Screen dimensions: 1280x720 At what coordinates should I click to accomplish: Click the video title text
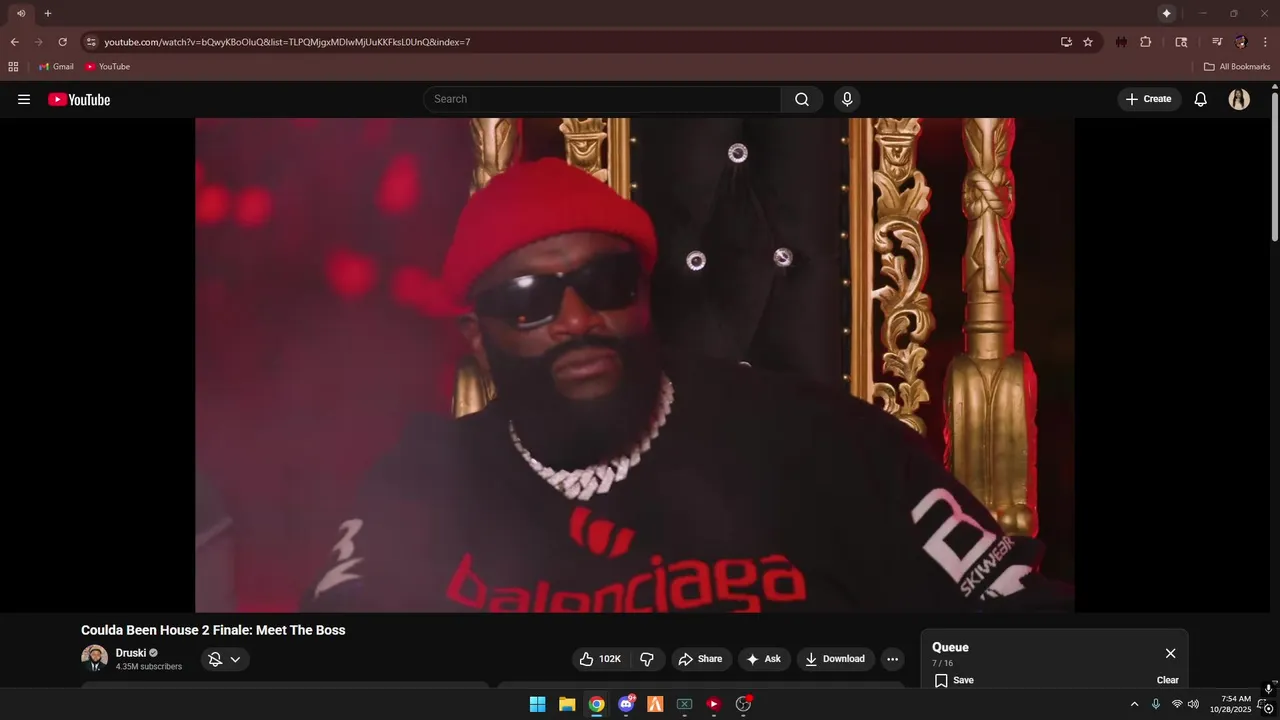pos(213,630)
